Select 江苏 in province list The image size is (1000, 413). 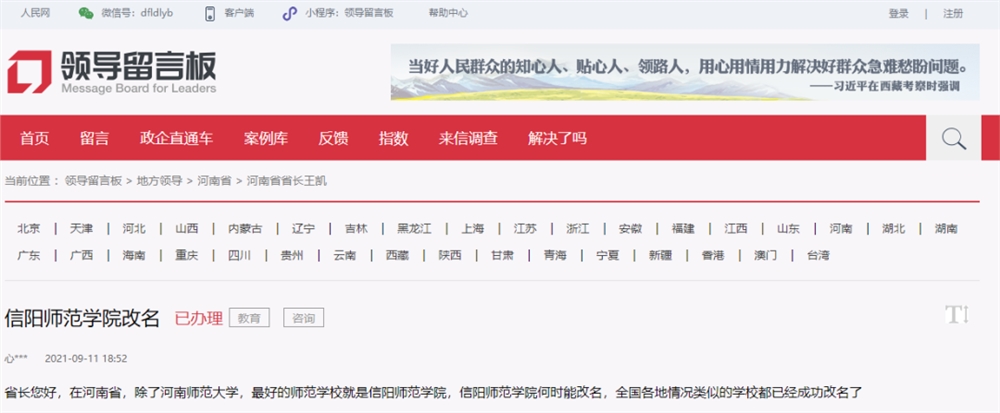tap(525, 228)
